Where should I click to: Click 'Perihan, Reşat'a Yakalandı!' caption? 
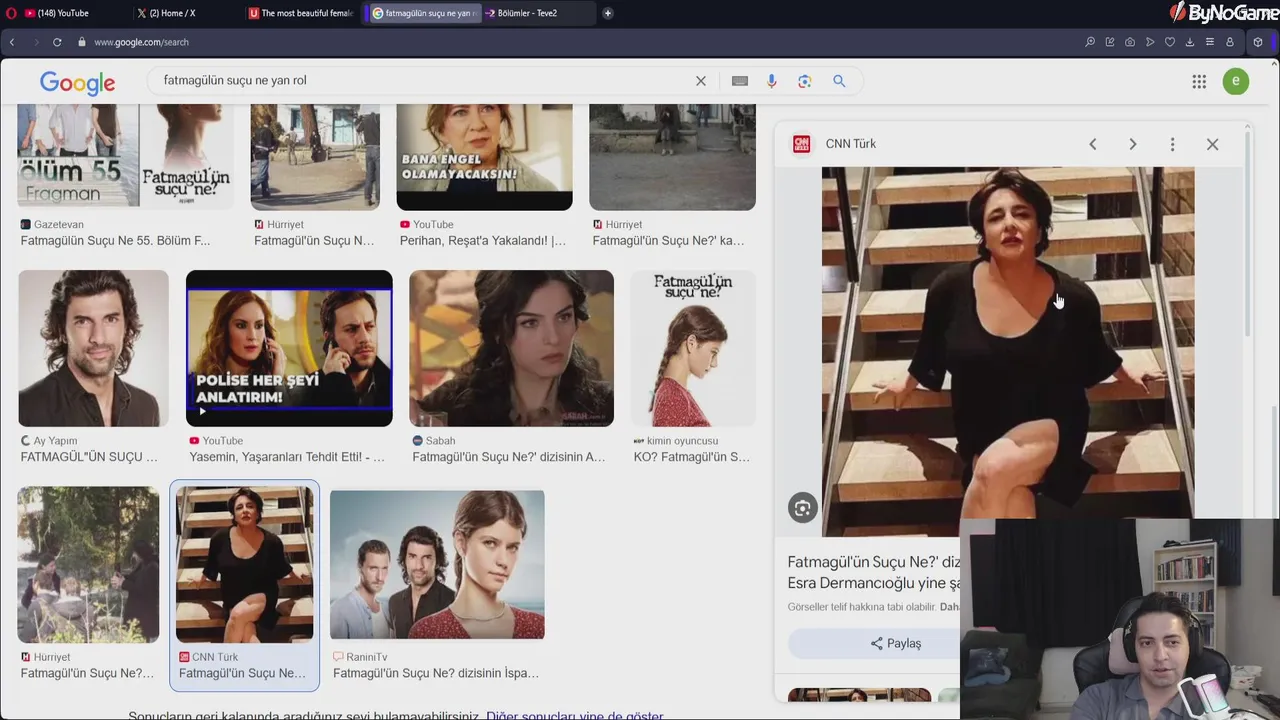[482, 241]
